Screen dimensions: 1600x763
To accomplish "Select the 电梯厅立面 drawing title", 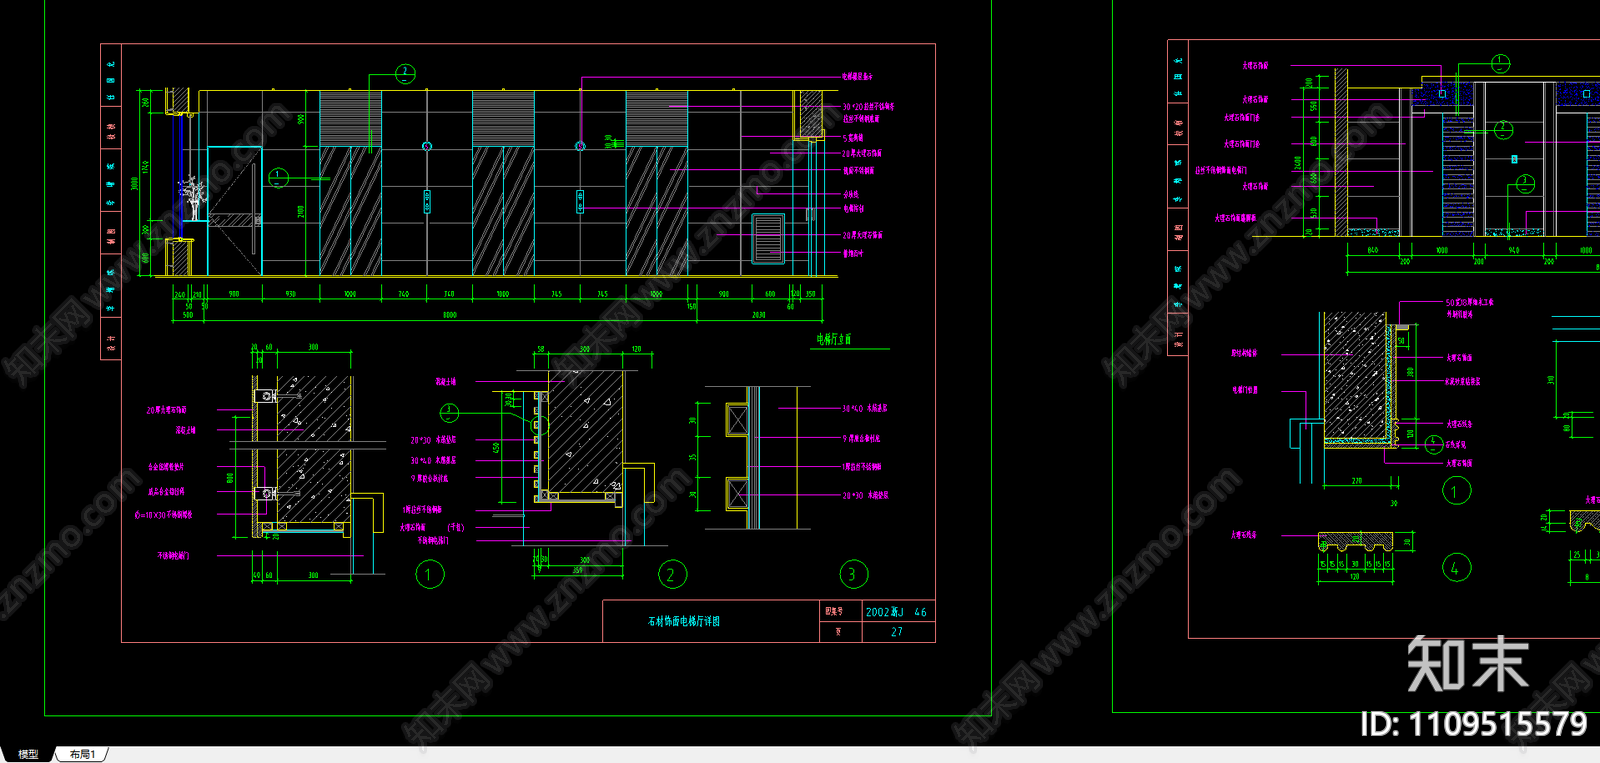I will (x=834, y=339).
